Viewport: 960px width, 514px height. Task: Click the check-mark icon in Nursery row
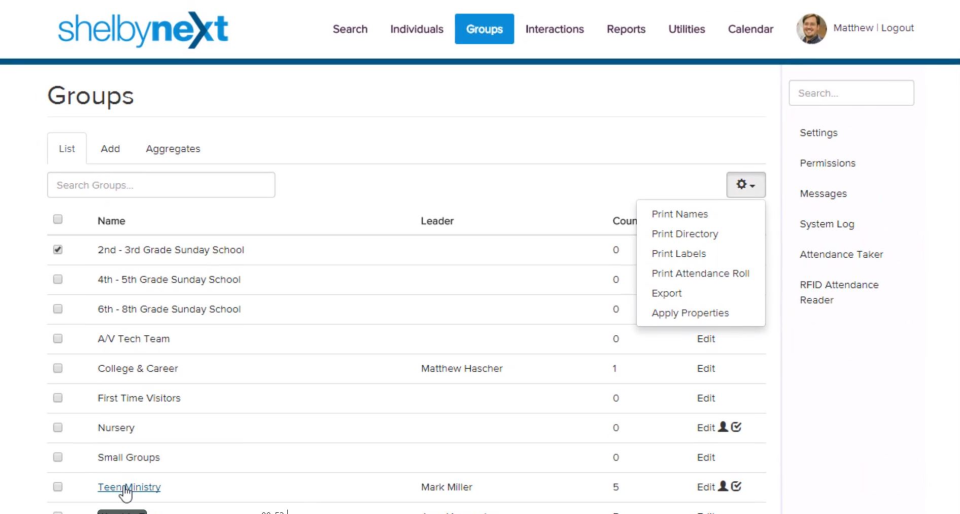pos(736,427)
